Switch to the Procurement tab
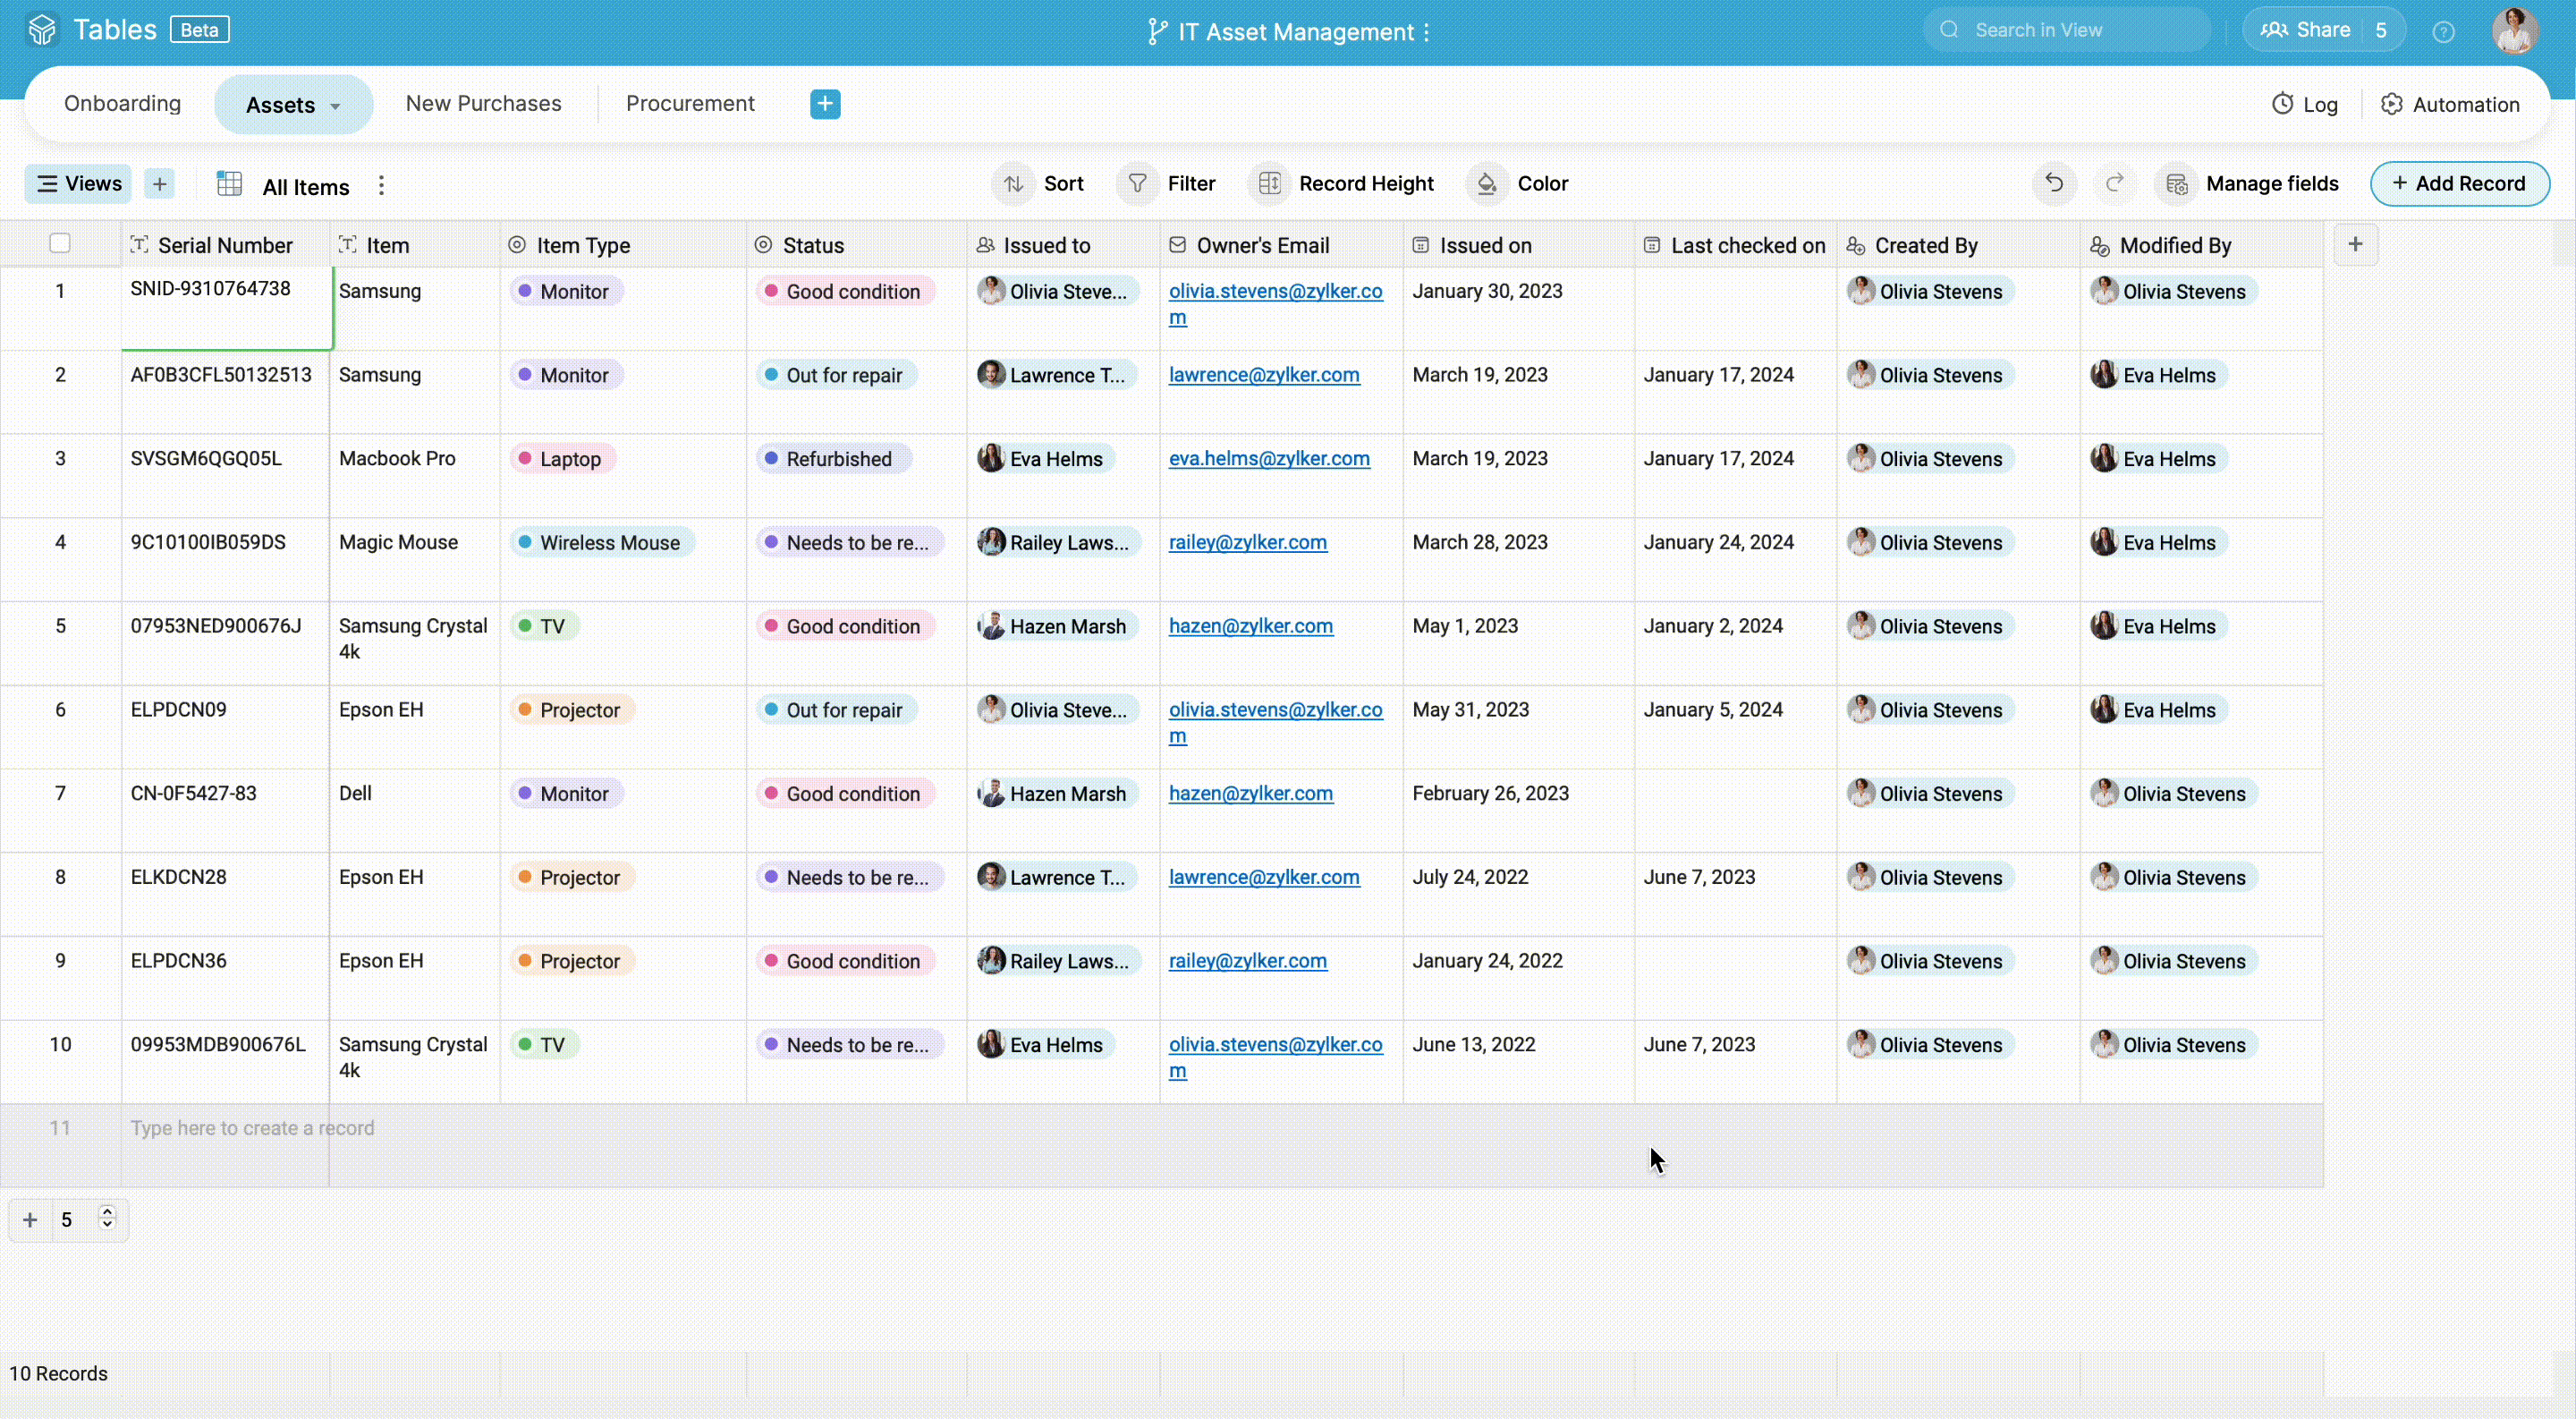The width and height of the screenshot is (2576, 1419). (690, 104)
